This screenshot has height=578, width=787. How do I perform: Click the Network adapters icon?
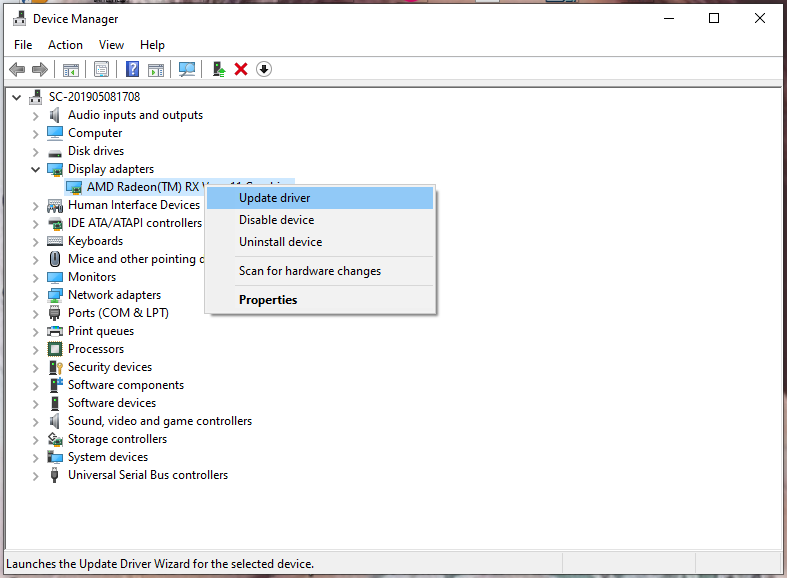[x=55, y=295]
